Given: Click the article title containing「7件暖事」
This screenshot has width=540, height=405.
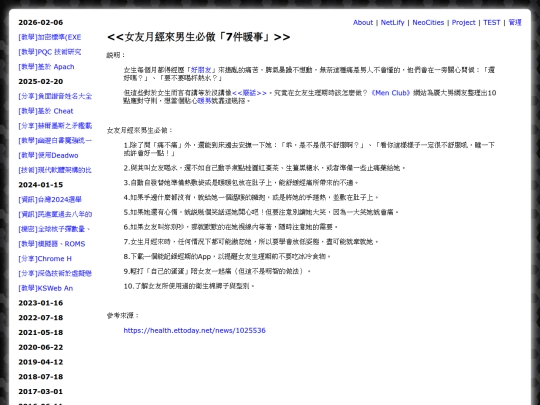Looking at the screenshot, I should (199, 37).
